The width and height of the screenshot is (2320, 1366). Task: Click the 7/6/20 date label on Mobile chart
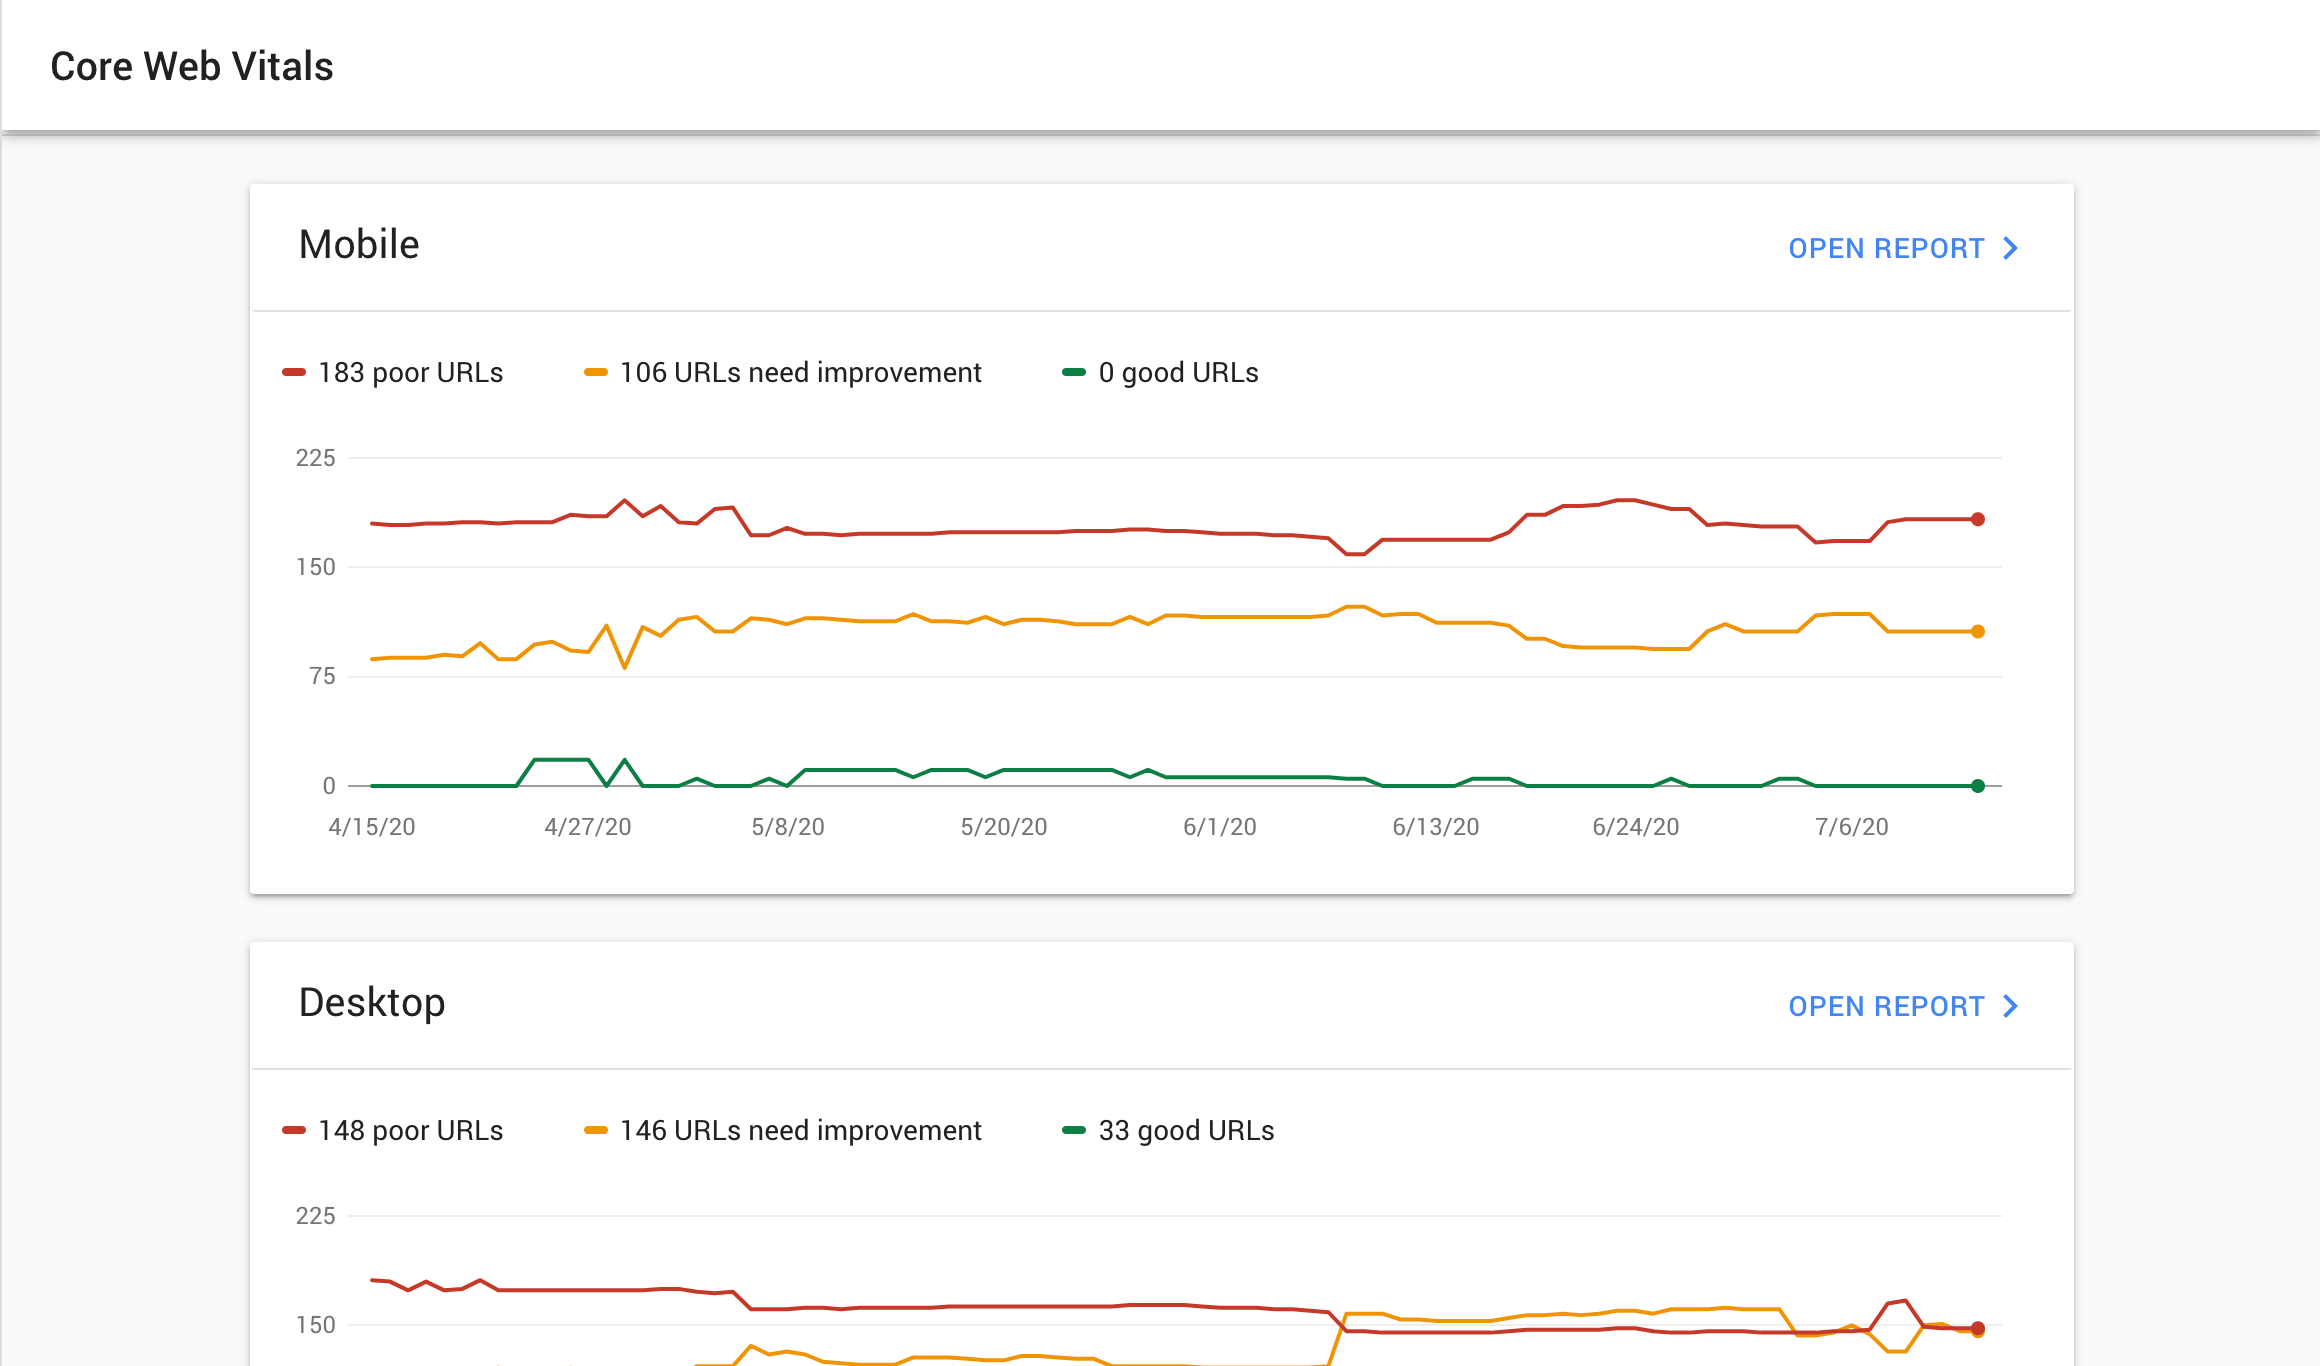click(1852, 827)
